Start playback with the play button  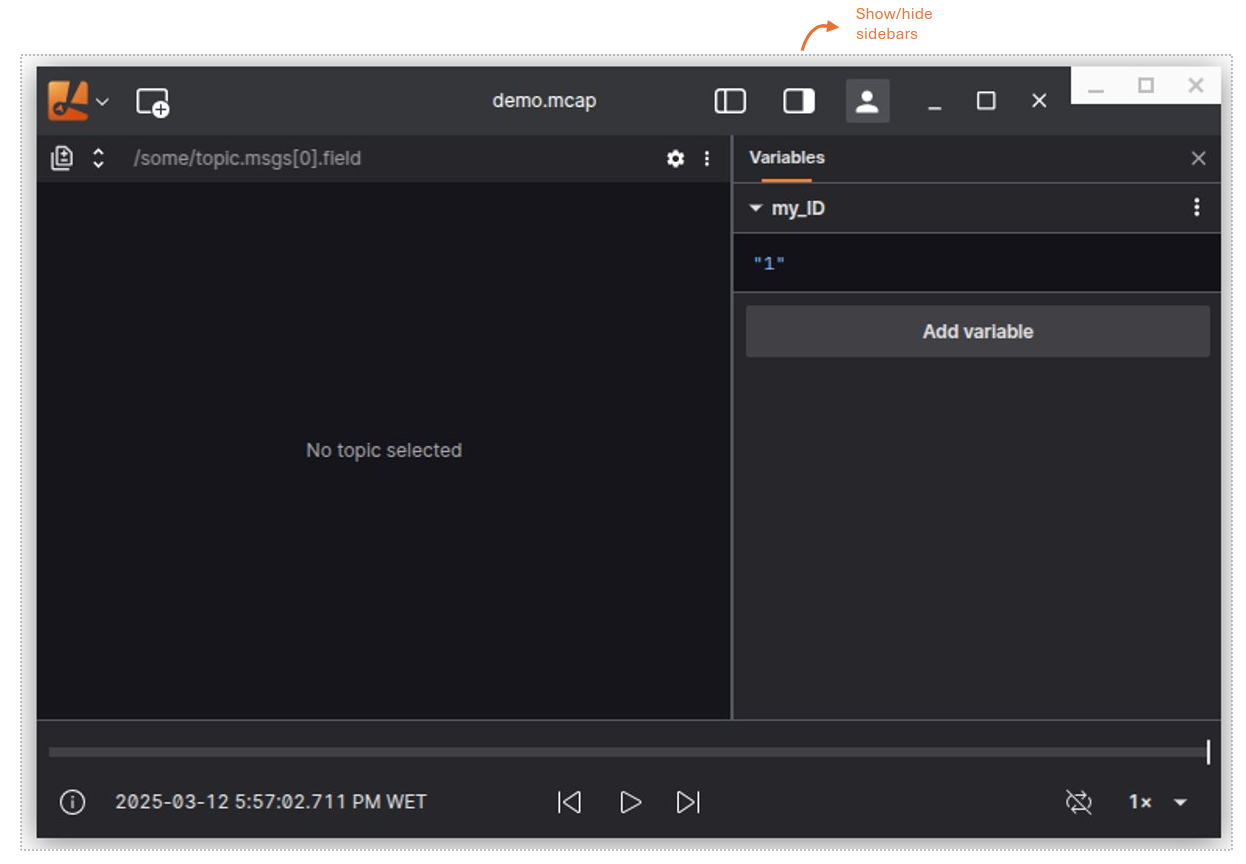coord(630,802)
